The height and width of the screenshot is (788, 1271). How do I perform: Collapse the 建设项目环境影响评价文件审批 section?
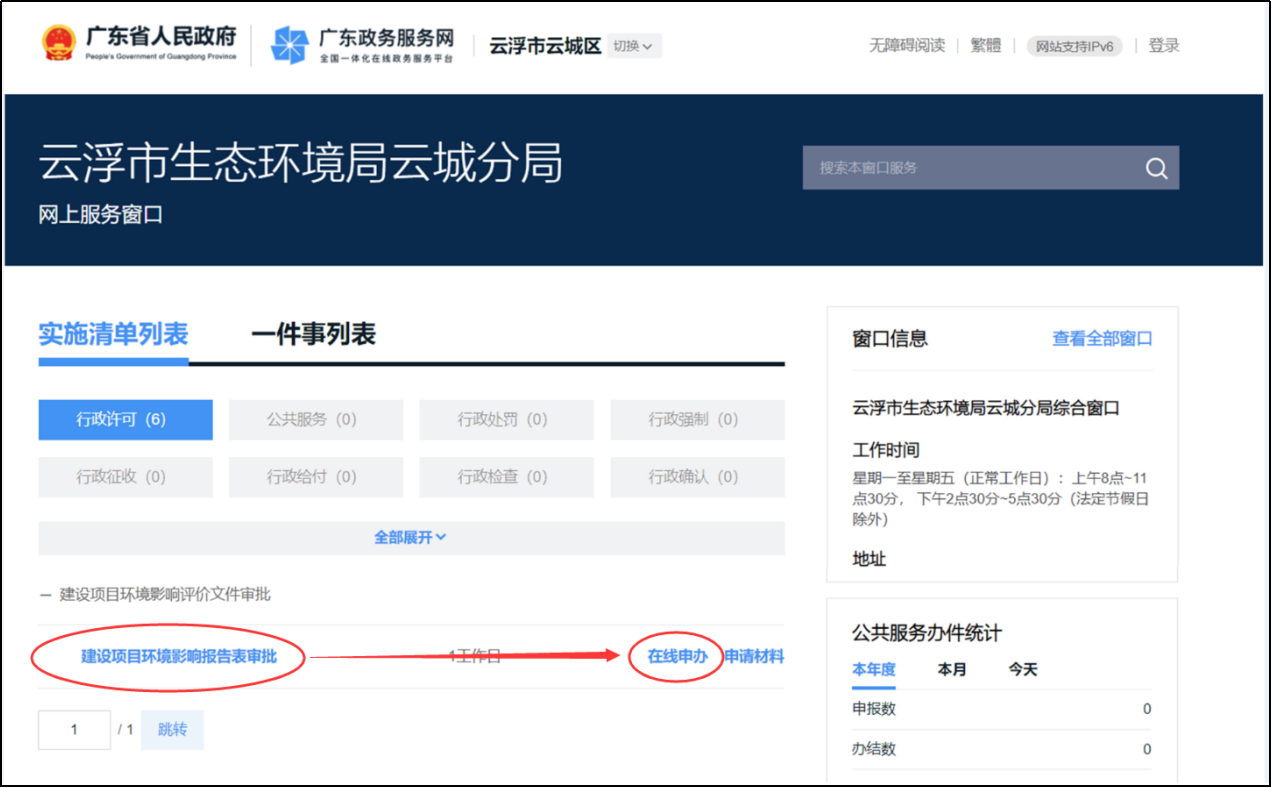[x=45, y=595]
